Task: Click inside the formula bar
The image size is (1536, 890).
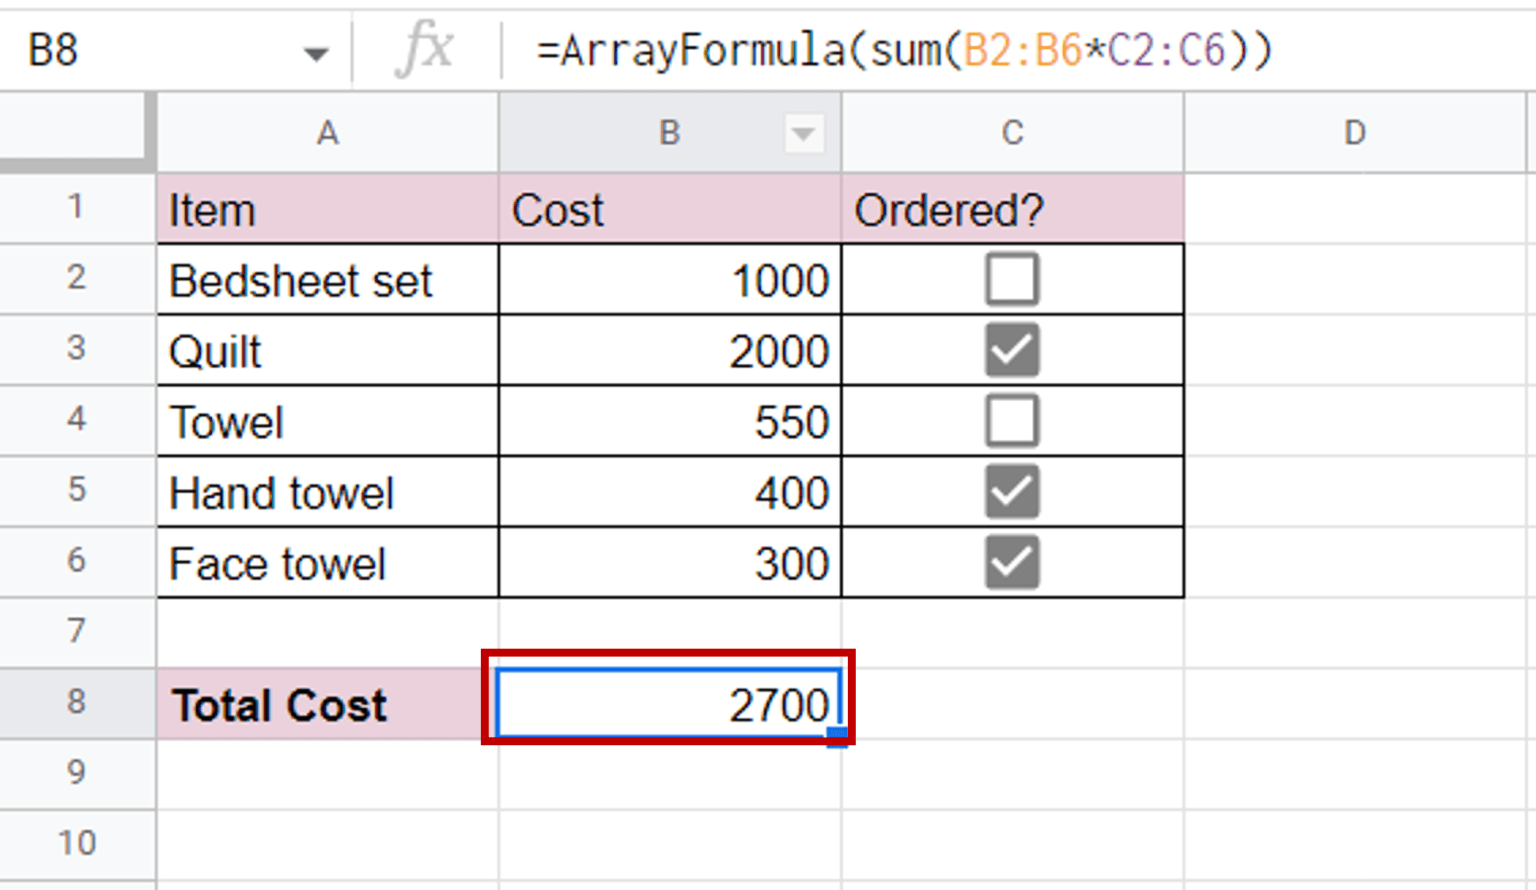Action: 900,50
